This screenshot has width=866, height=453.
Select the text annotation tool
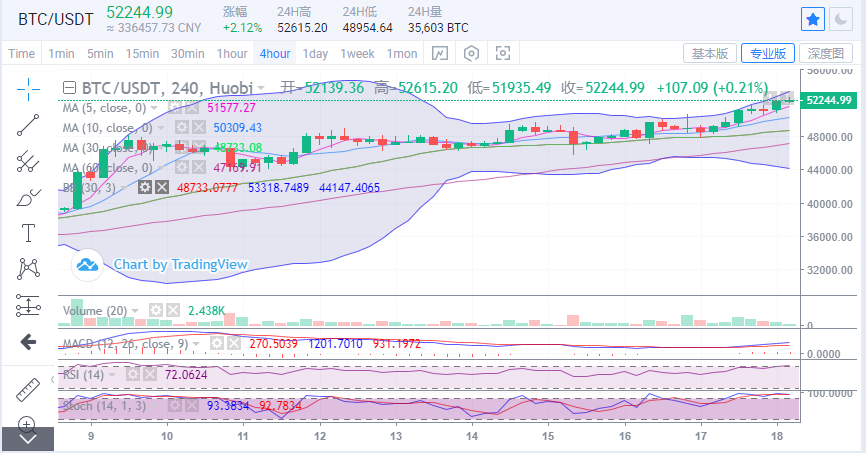click(x=28, y=233)
